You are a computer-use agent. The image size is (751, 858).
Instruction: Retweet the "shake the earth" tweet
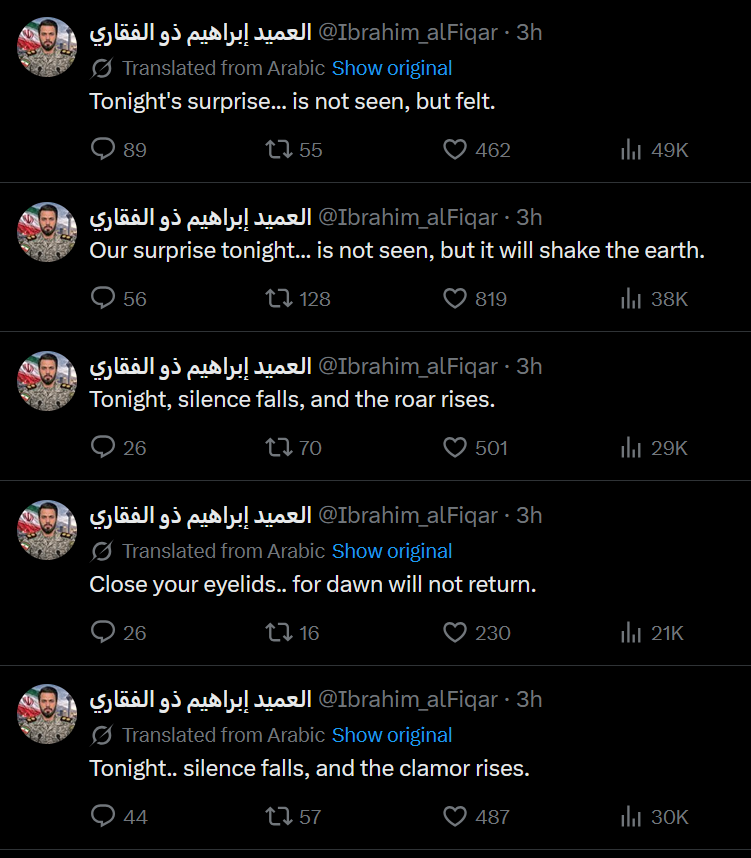coord(278,299)
